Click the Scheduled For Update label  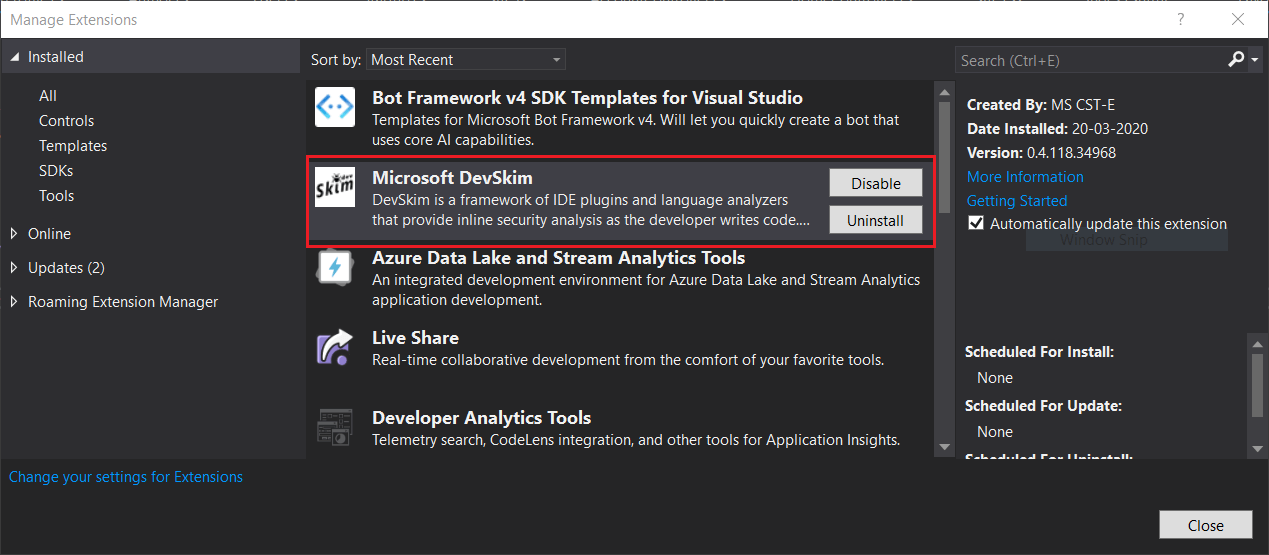tap(1043, 406)
